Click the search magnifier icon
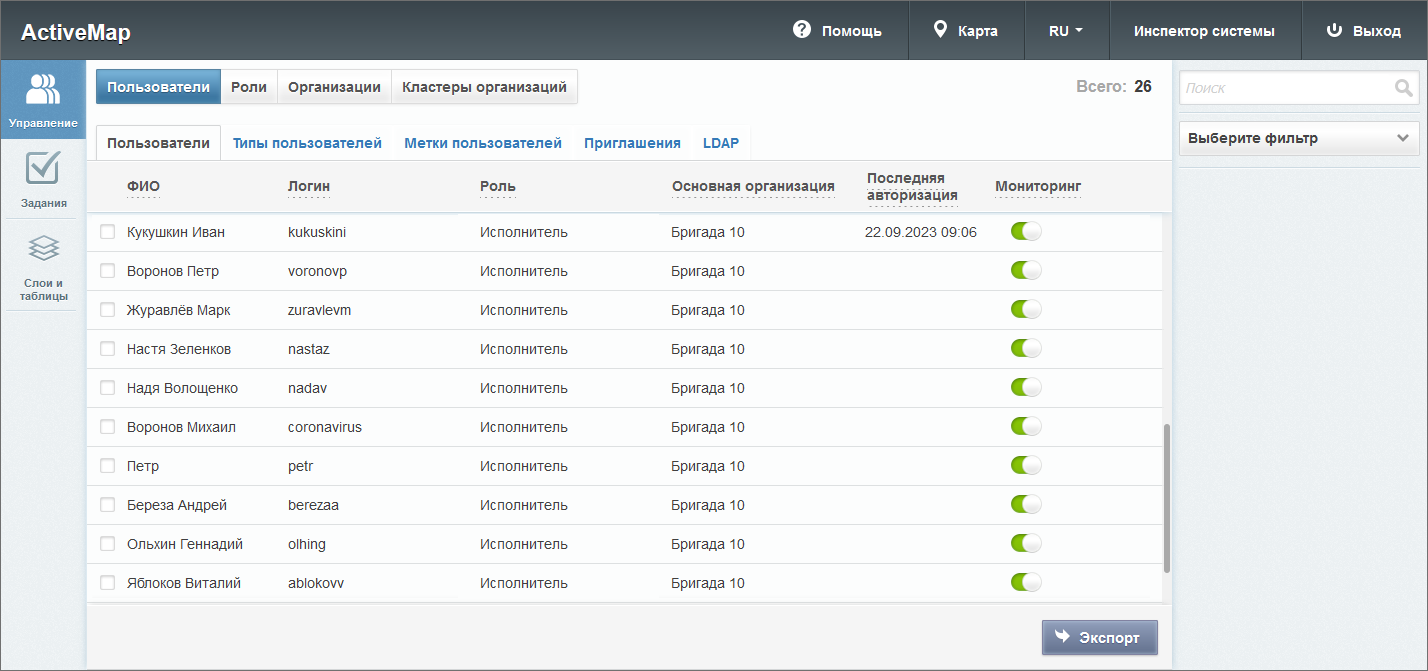This screenshot has height=671, width=1428. (1403, 88)
